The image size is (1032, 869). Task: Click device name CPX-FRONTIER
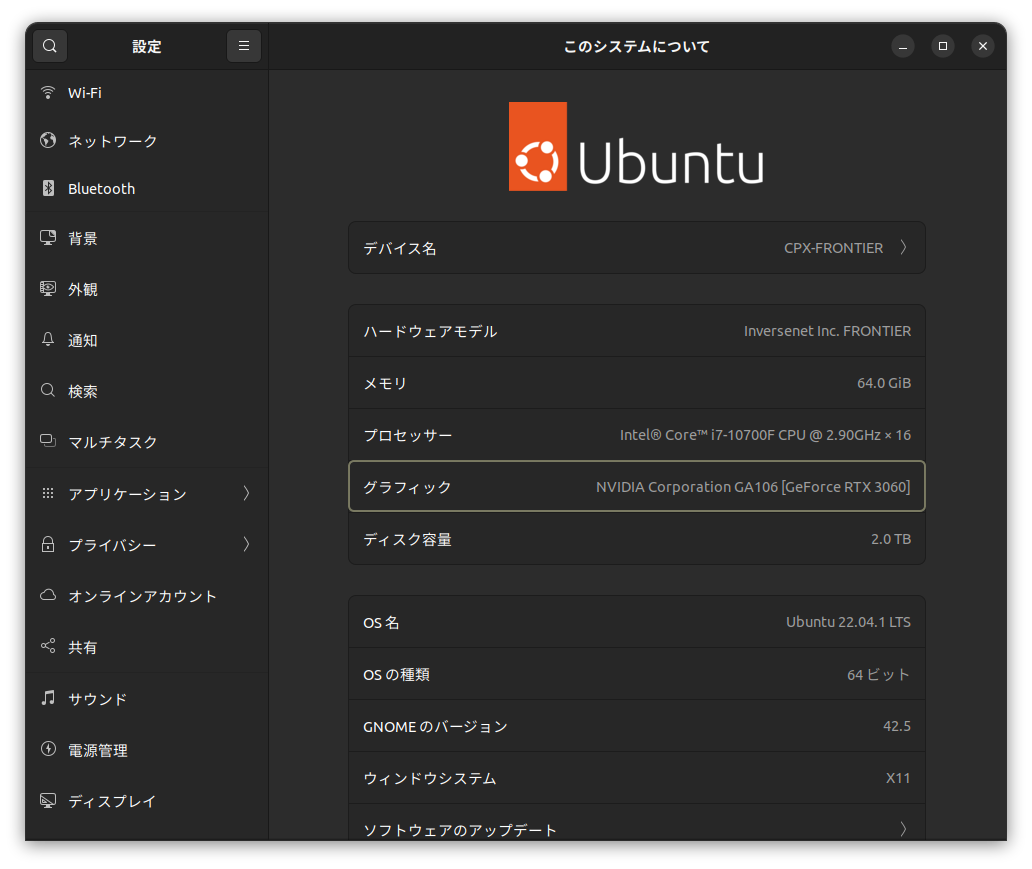833,248
